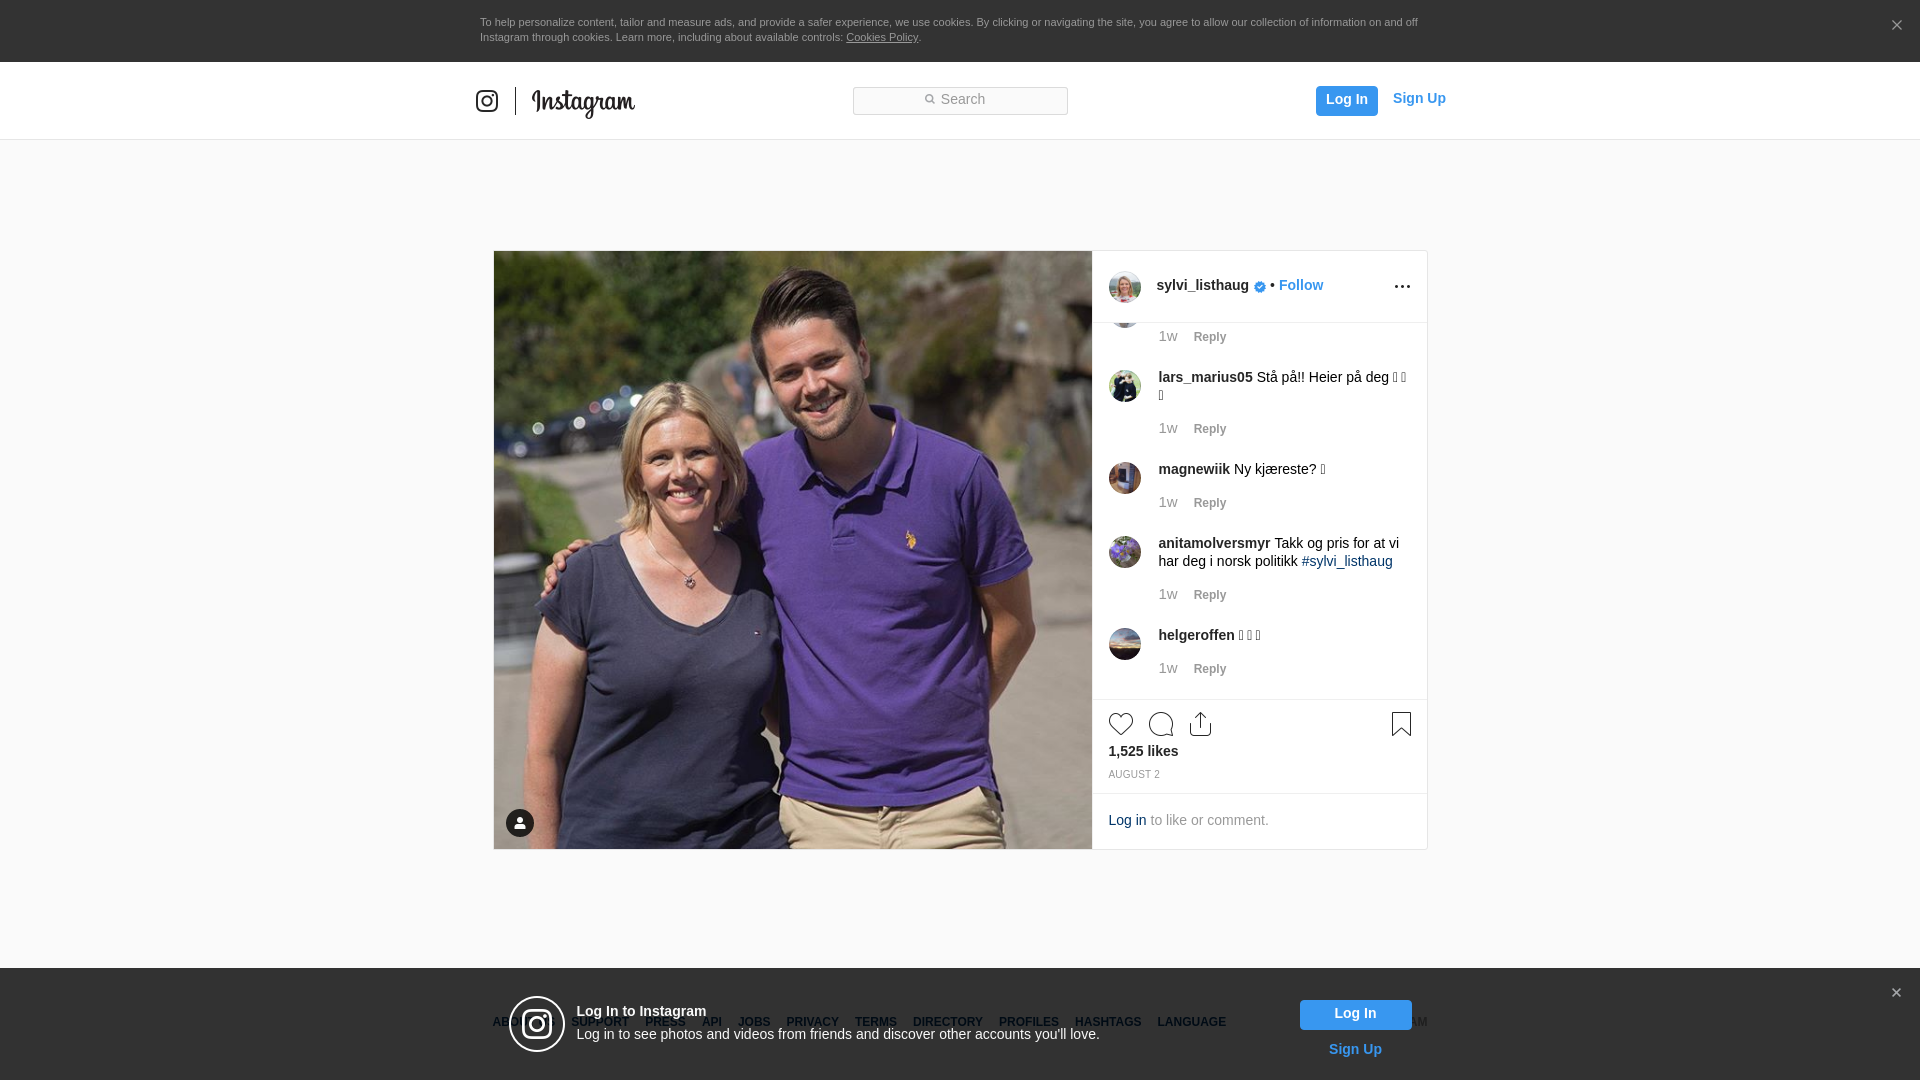Viewport: 1920px width, 1080px height.
Task: Click Sign Up in the header
Action: click(1418, 99)
